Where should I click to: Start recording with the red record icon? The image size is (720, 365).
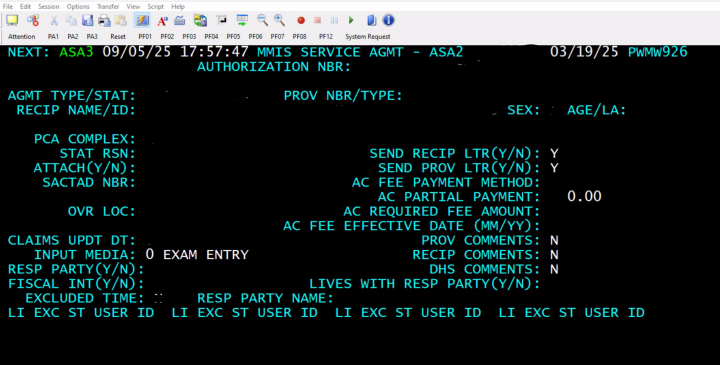(x=301, y=20)
